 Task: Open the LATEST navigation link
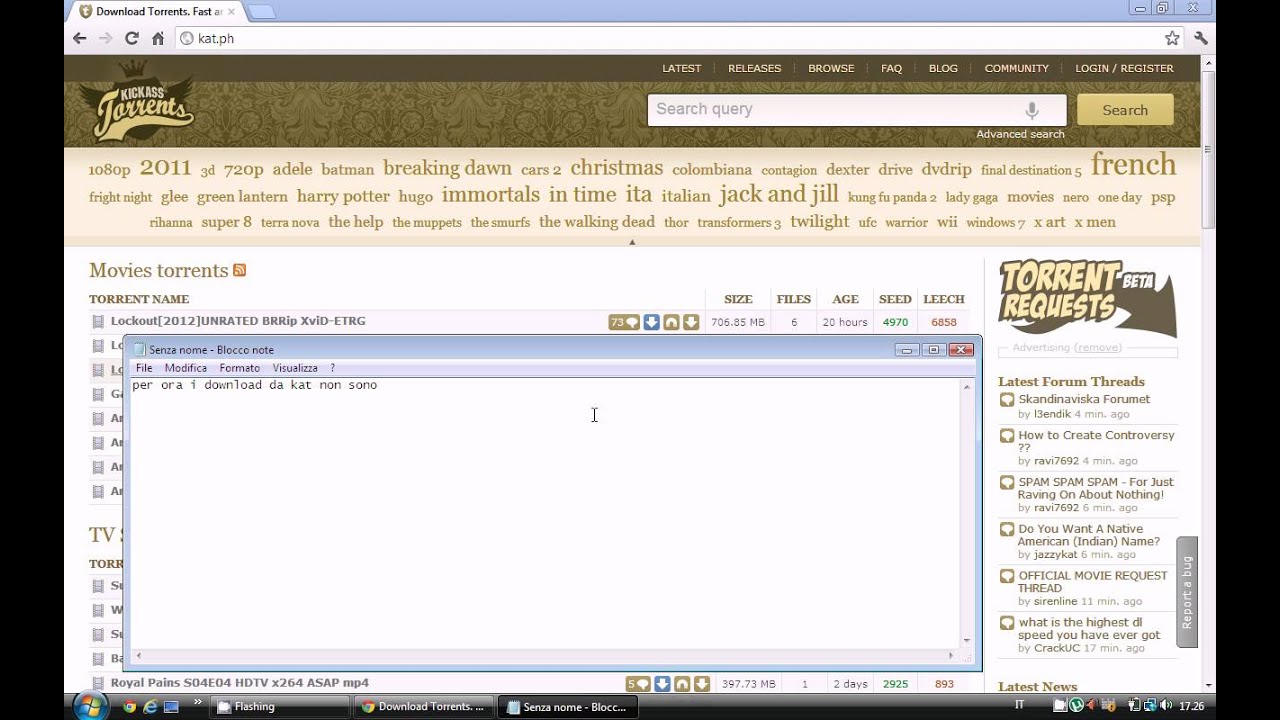pyautogui.click(x=682, y=68)
